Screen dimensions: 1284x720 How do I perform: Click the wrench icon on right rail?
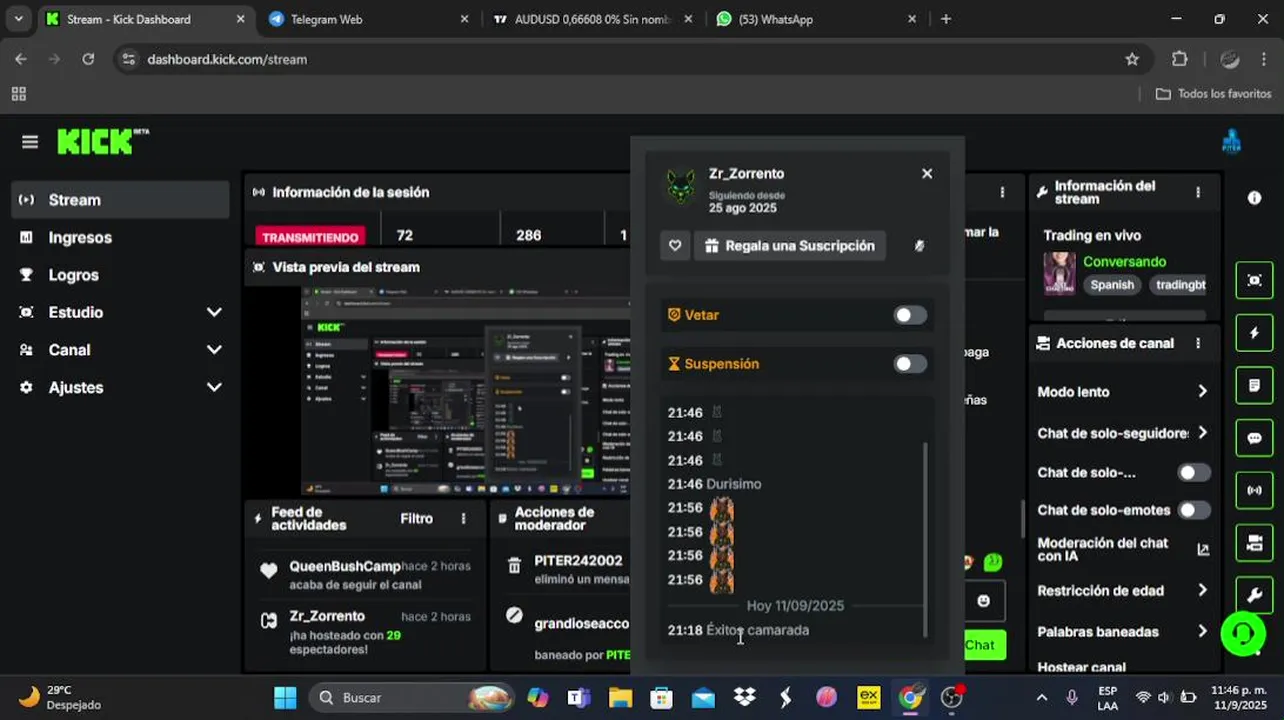pos(1254,595)
